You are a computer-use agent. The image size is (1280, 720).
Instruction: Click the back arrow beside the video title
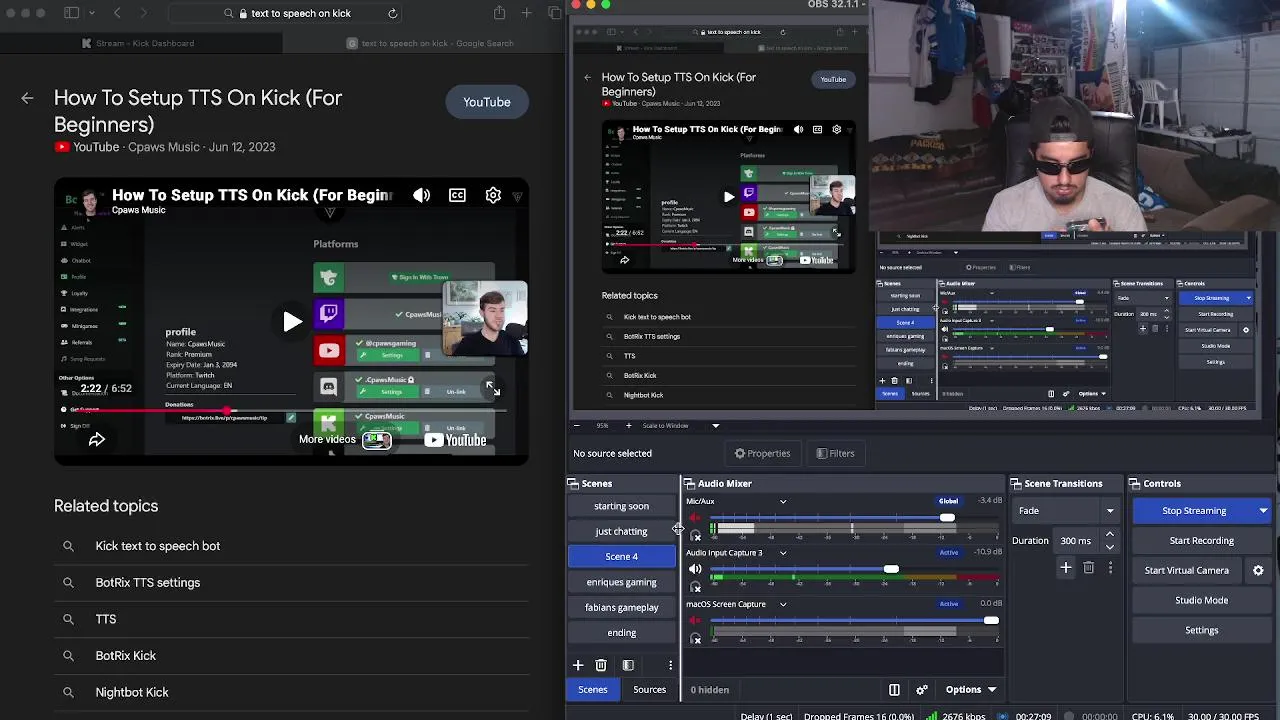(x=27, y=98)
